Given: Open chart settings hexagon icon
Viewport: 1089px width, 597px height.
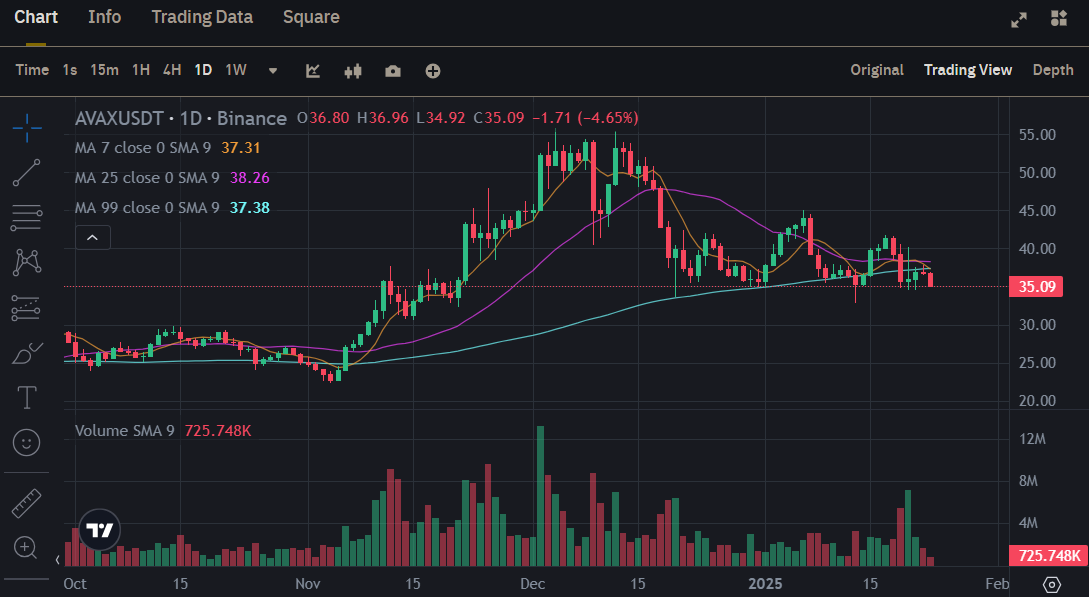Looking at the screenshot, I should tap(1051, 585).
